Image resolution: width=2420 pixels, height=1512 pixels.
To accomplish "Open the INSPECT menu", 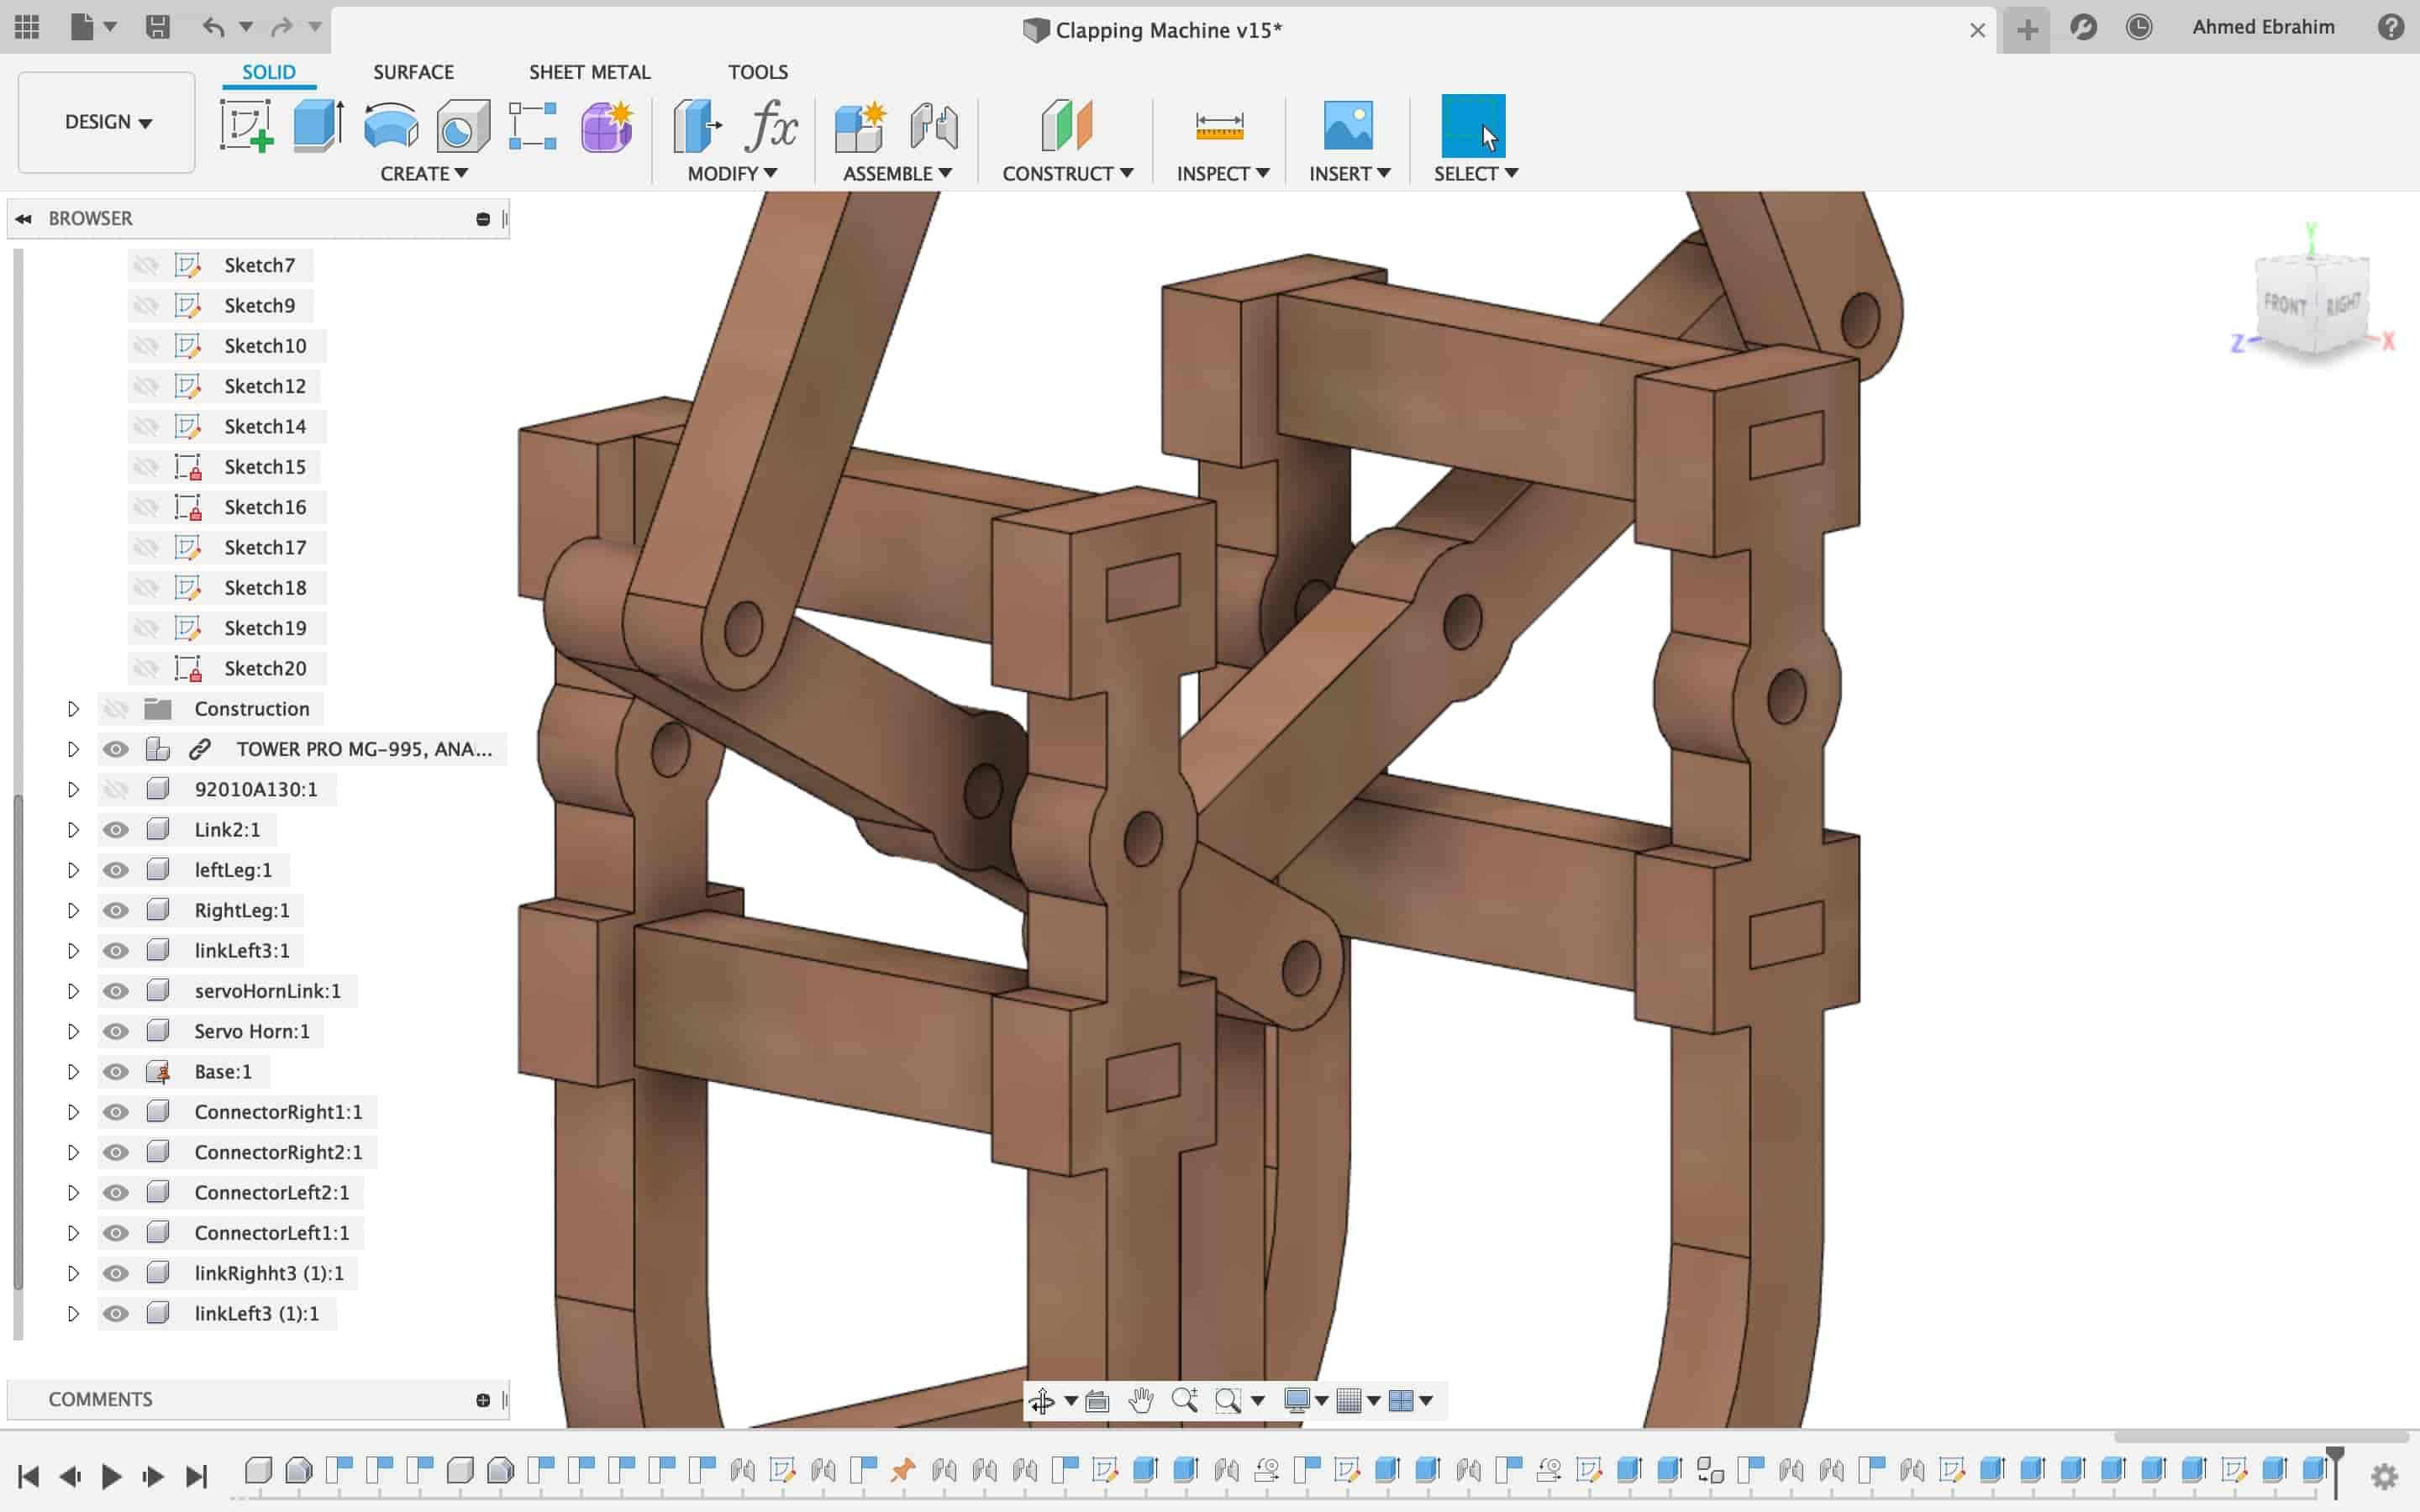I will 1223,173.
